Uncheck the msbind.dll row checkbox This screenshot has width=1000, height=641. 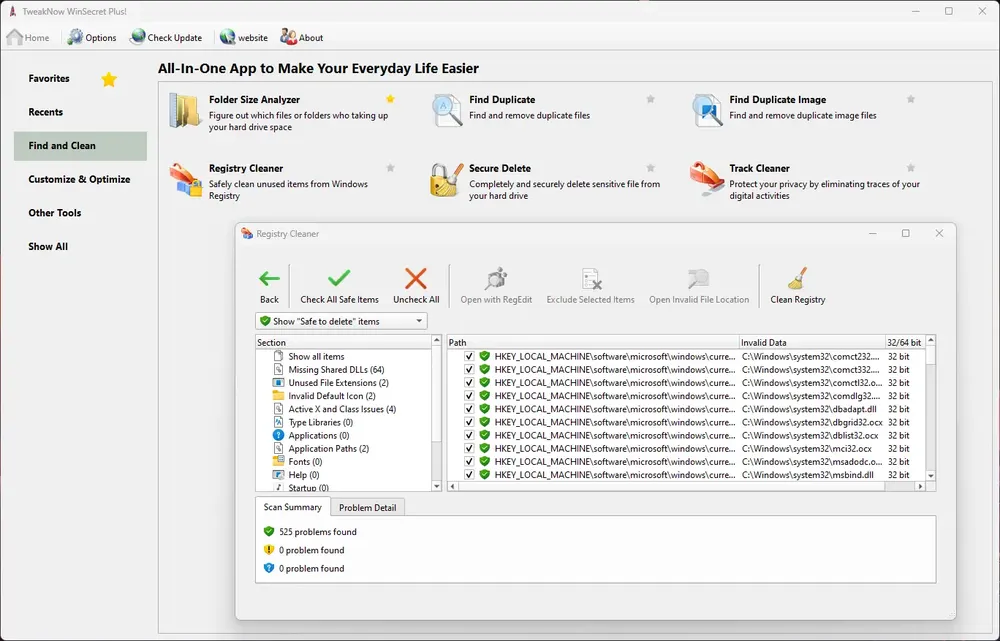click(x=469, y=475)
